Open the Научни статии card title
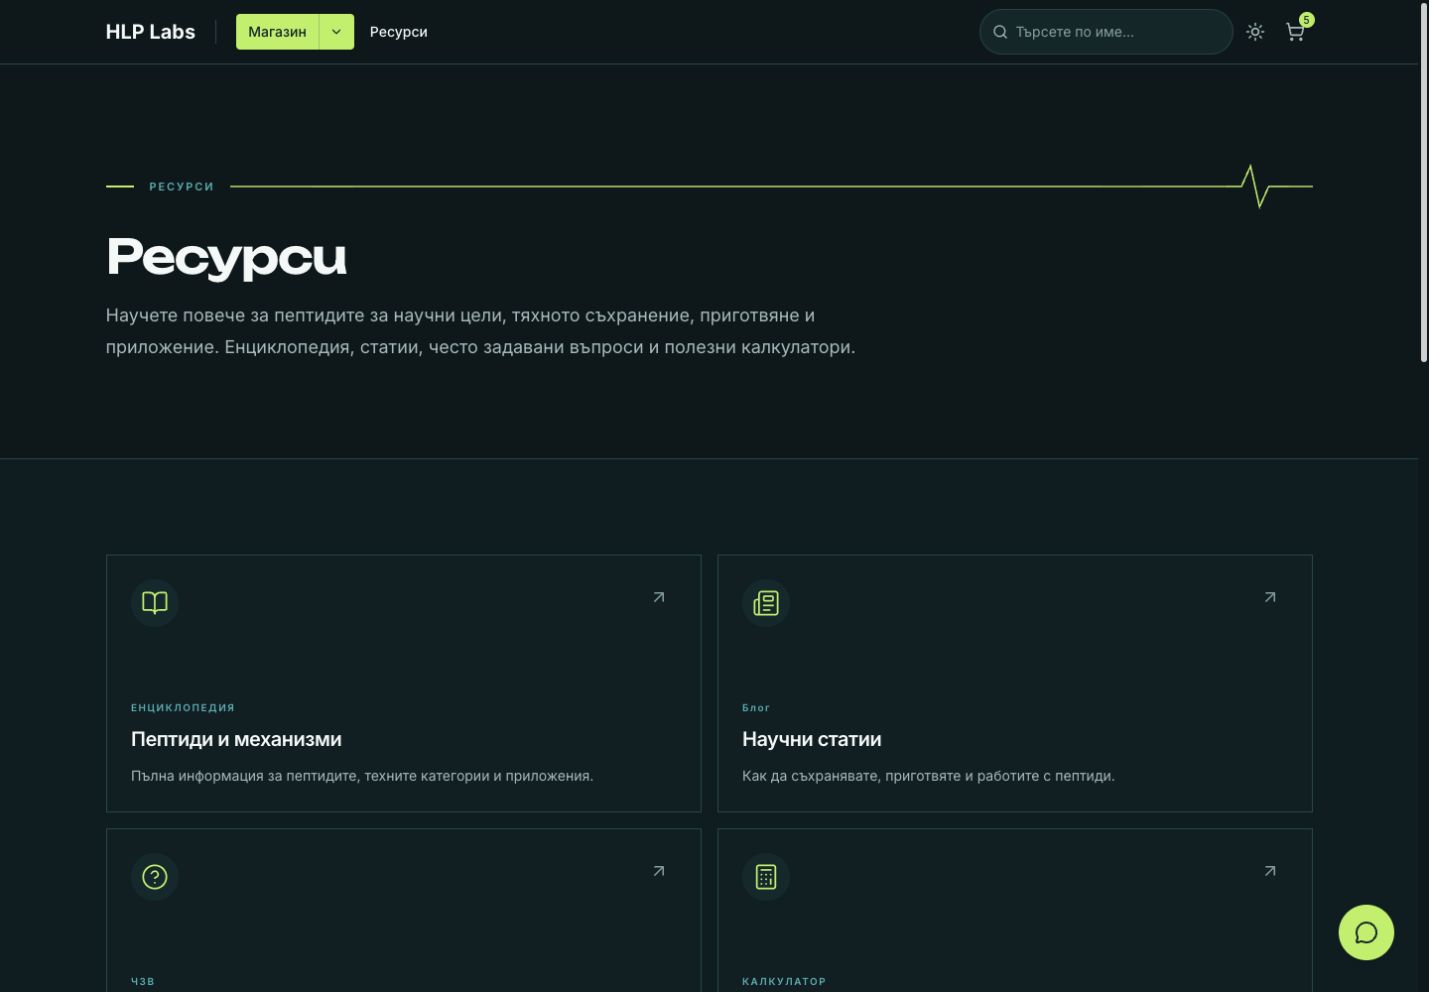The height and width of the screenshot is (992, 1429). point(812,739)
